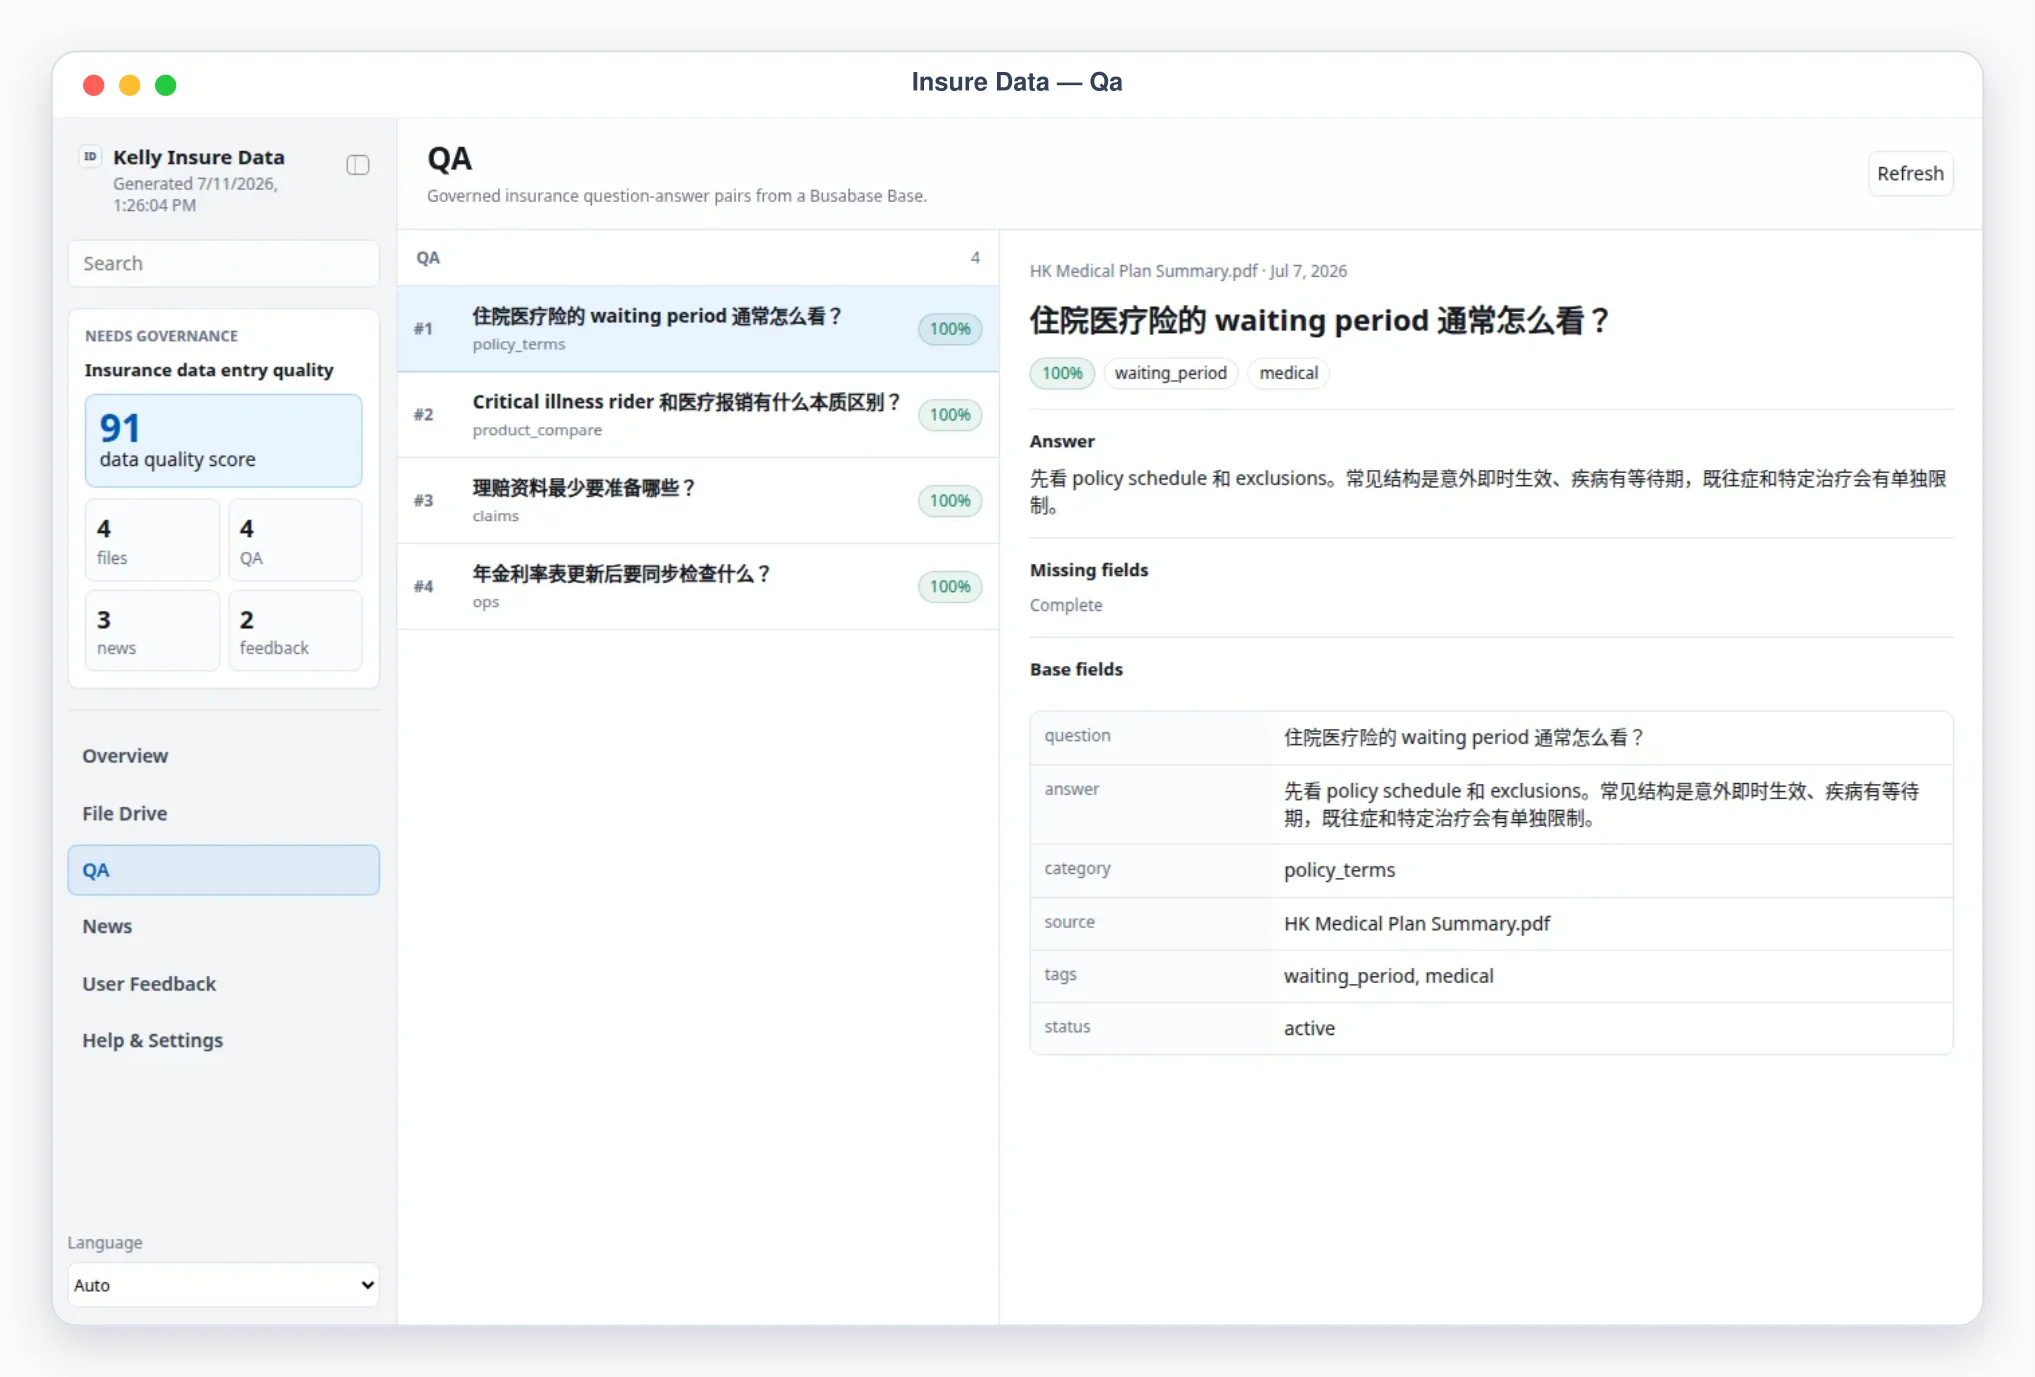The height and width of the screenshot is (1377, 2035).
Task: Click the Insure Data logo icon
Action: click(91, 156)
